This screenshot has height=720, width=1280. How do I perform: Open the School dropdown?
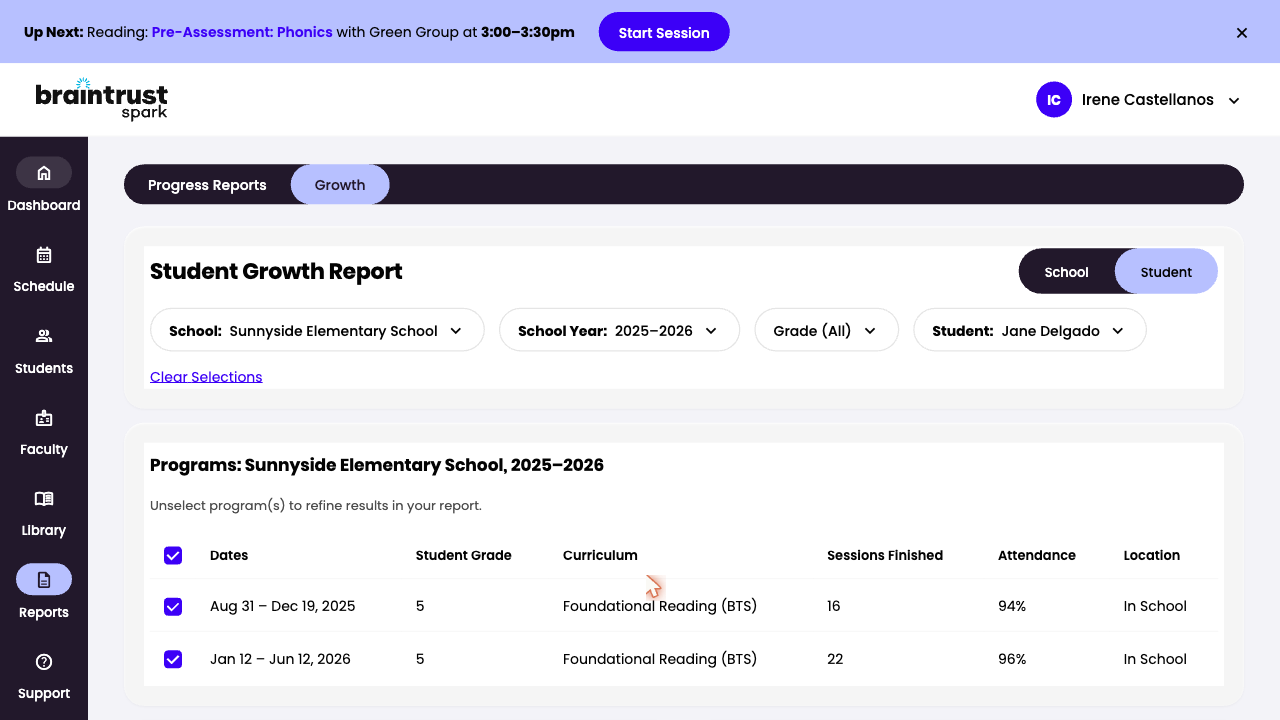[317, 331]
